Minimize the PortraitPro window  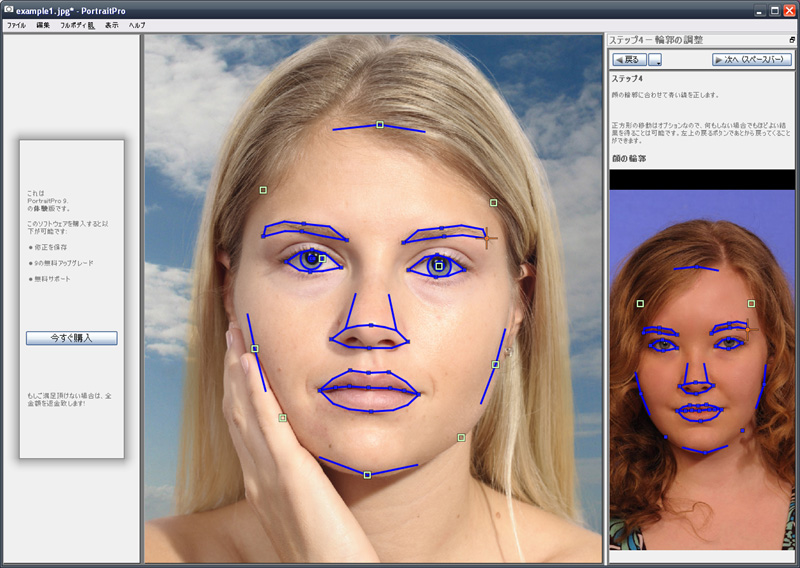coord(760,10)
